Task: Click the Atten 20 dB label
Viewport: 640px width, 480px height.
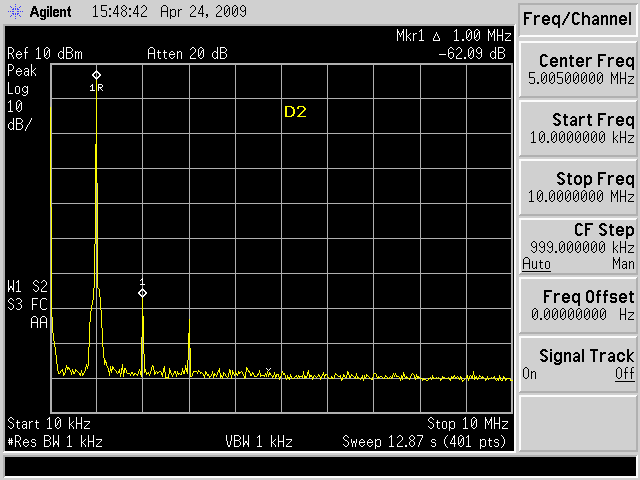Action: (x=187, y=54)
